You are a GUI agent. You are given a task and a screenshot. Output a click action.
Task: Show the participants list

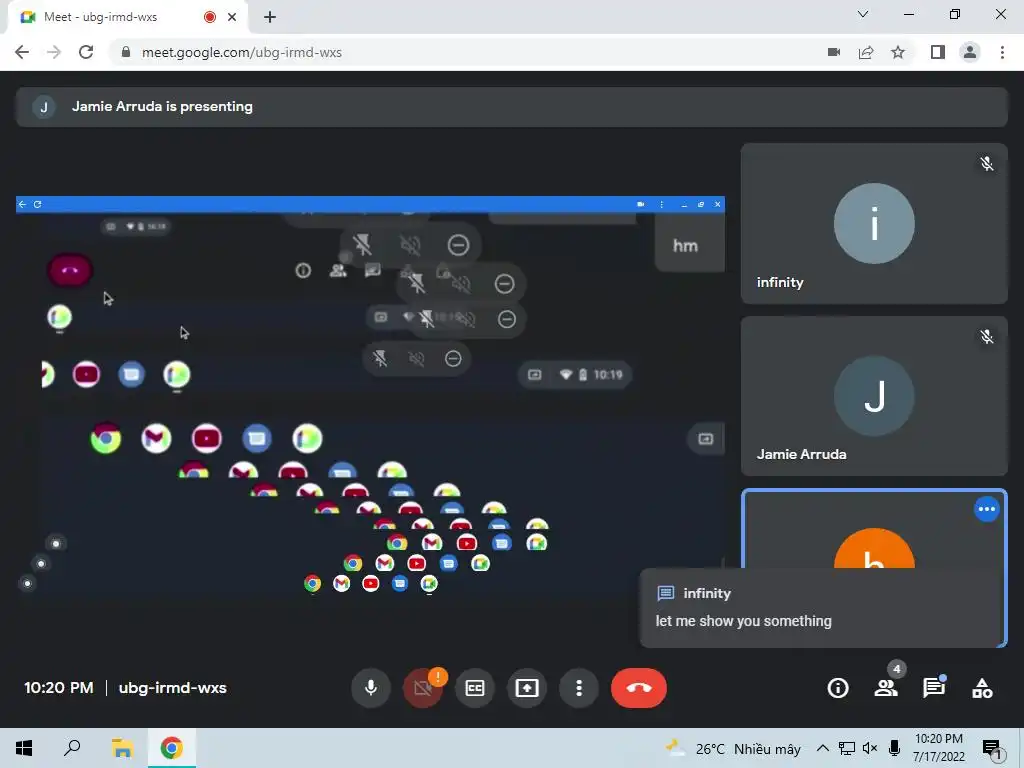(886, 688)
